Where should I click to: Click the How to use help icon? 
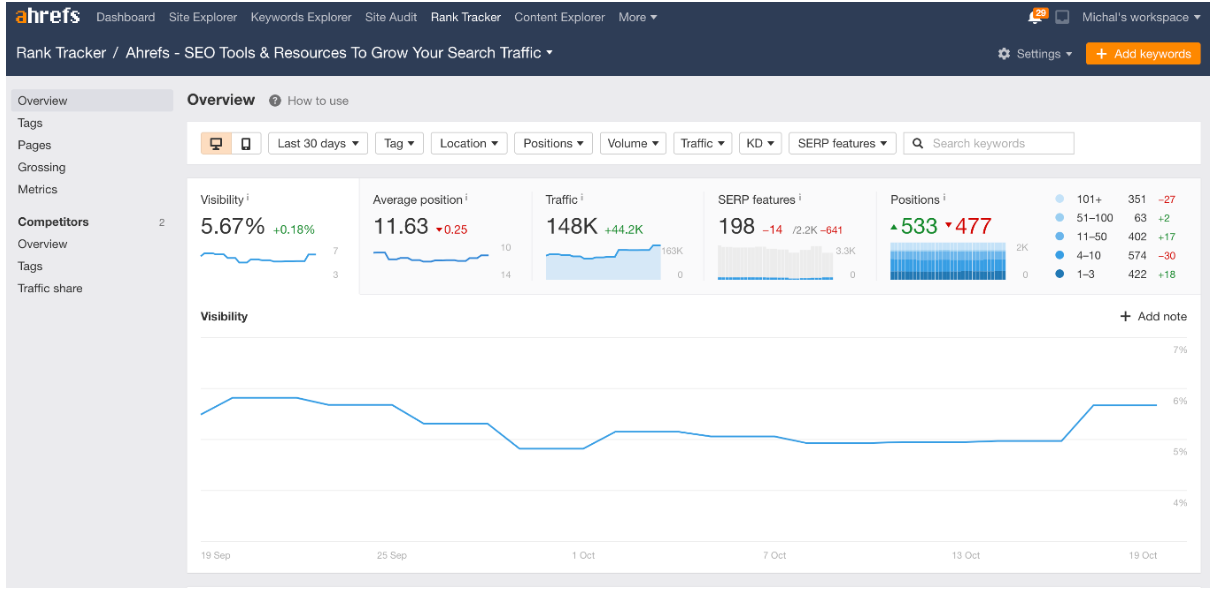(x=275, y=100)
